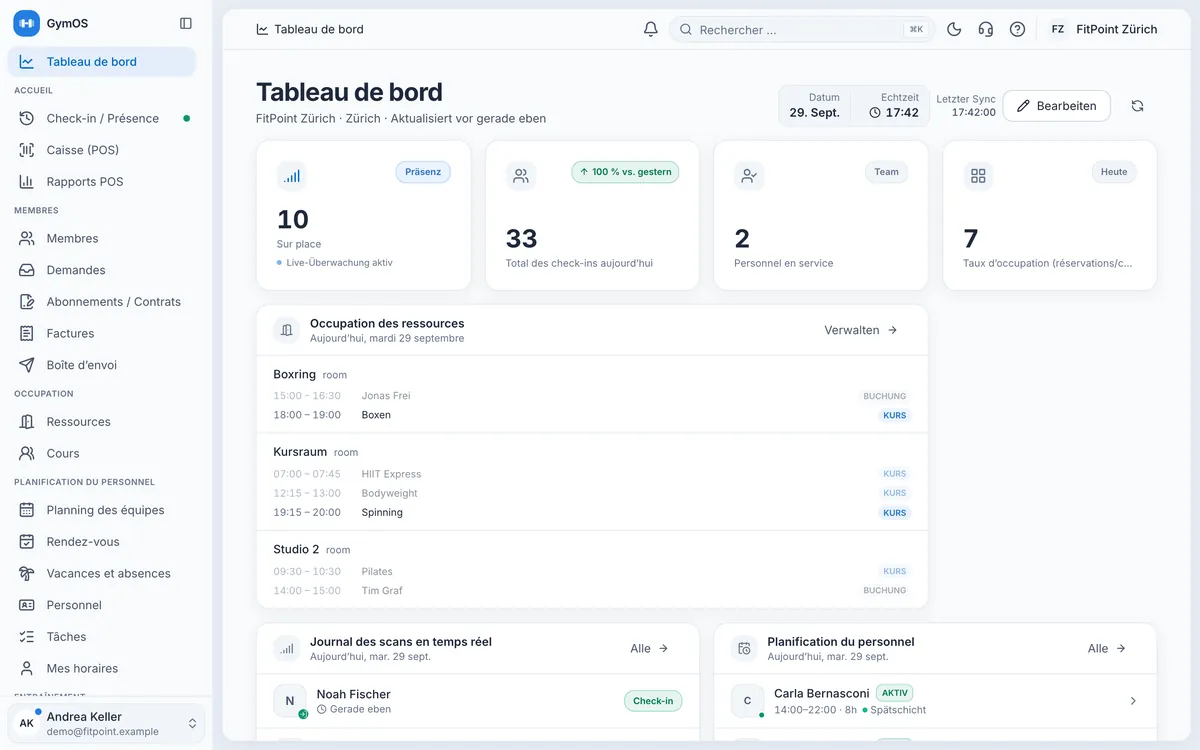Click the Team badge
Screen dimensions: 1200x750
886,172
